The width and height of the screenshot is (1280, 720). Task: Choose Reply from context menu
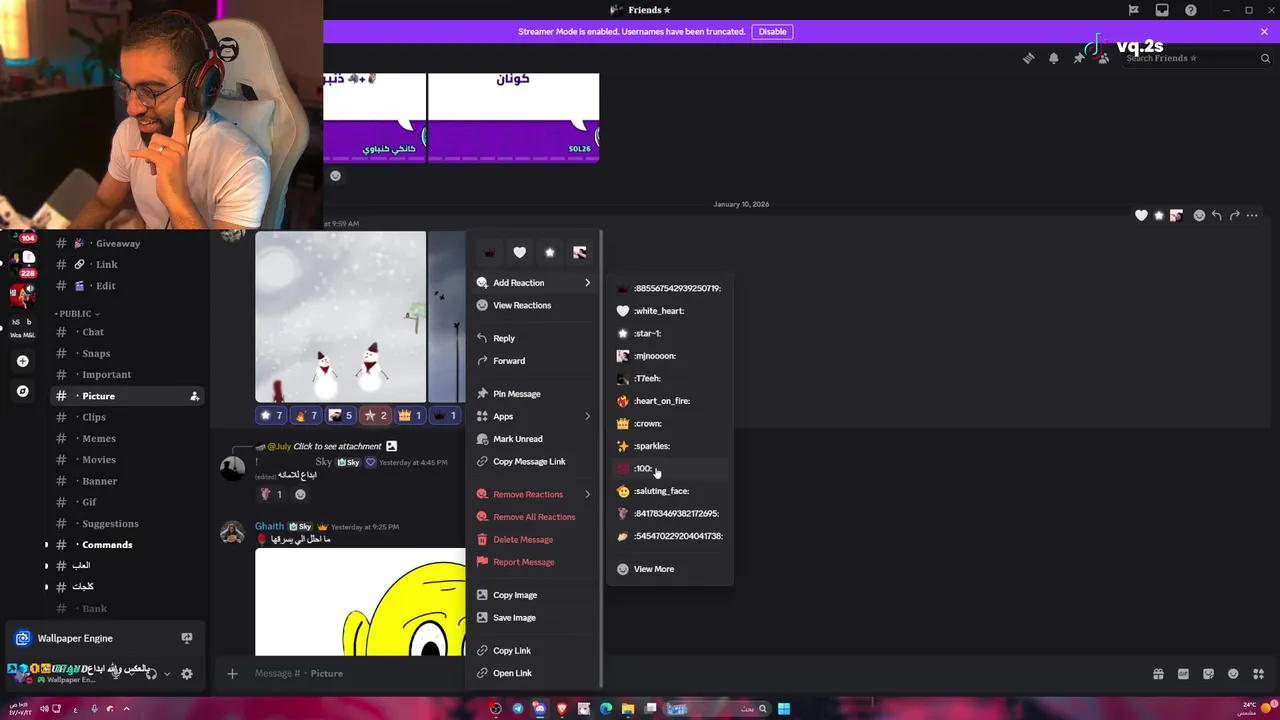(534, 338)
